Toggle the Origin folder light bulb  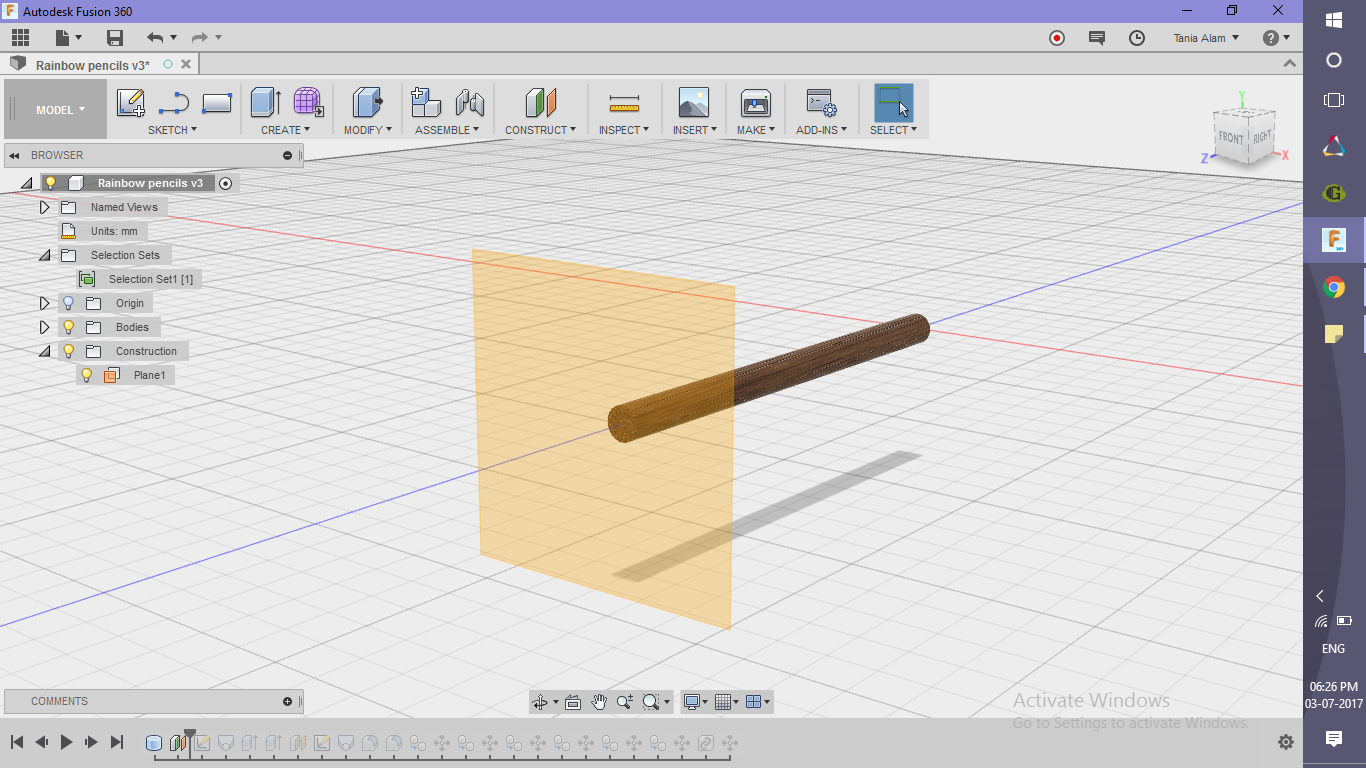coord(68,303)
